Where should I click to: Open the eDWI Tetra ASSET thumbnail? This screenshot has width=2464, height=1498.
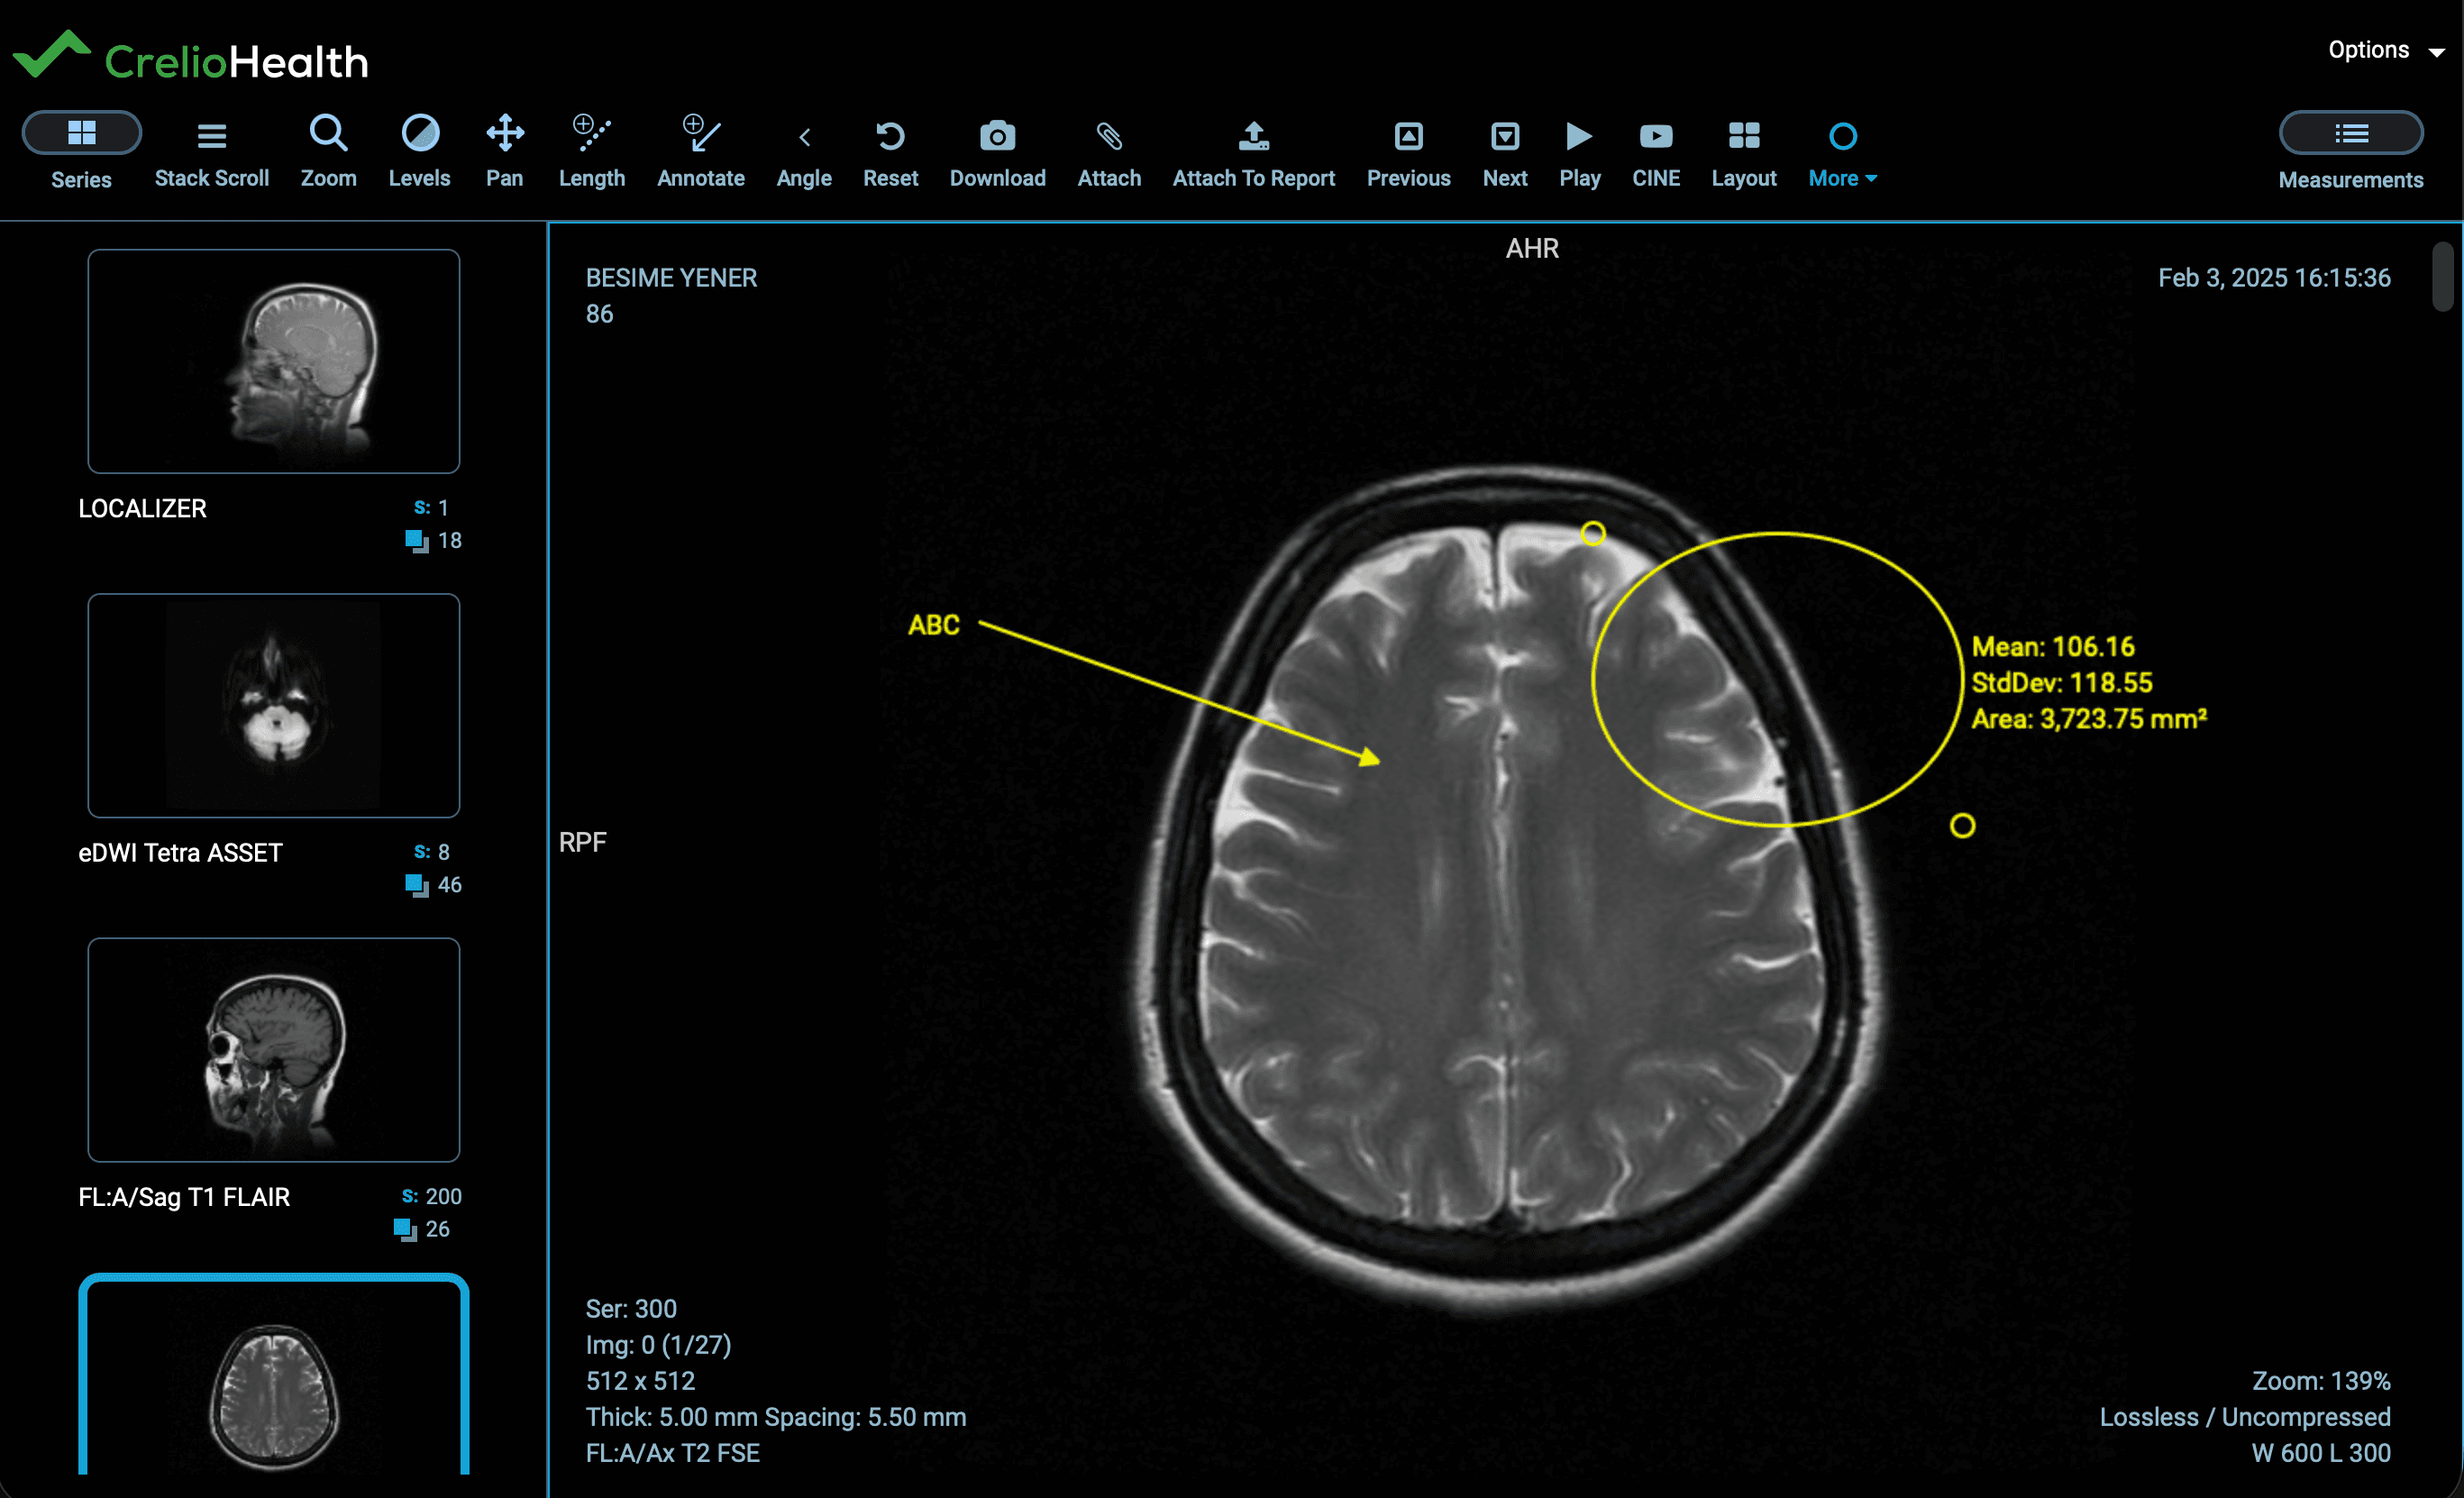[x=273, y=705]
